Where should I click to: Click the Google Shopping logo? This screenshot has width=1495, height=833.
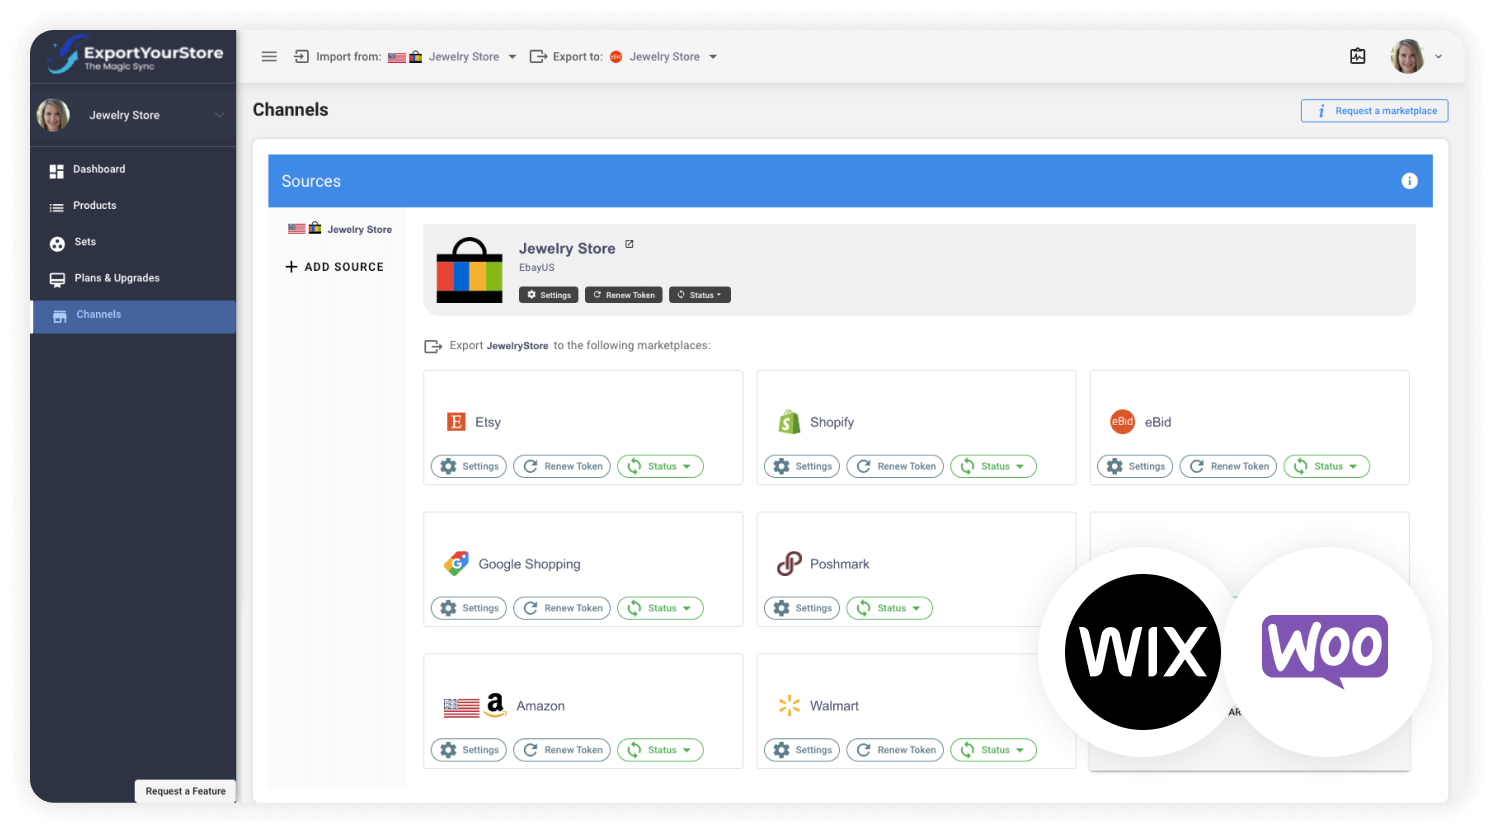457,563
